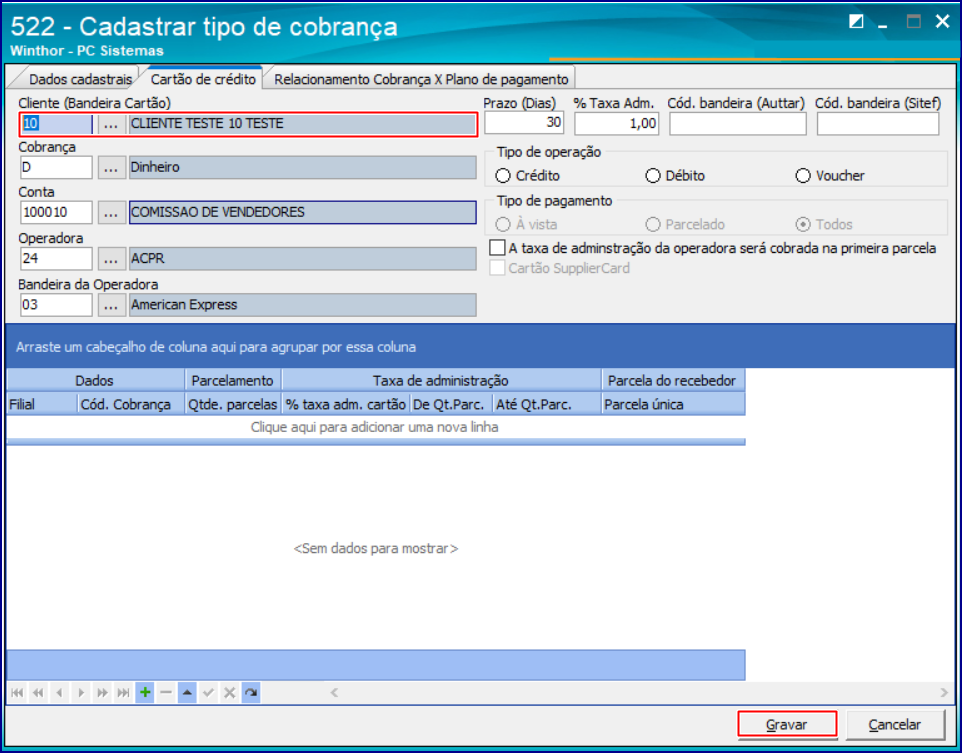This screenshot has height=753, width=962.
Task: Confirm row edit with checkmark icon
Action: [209, 693]
